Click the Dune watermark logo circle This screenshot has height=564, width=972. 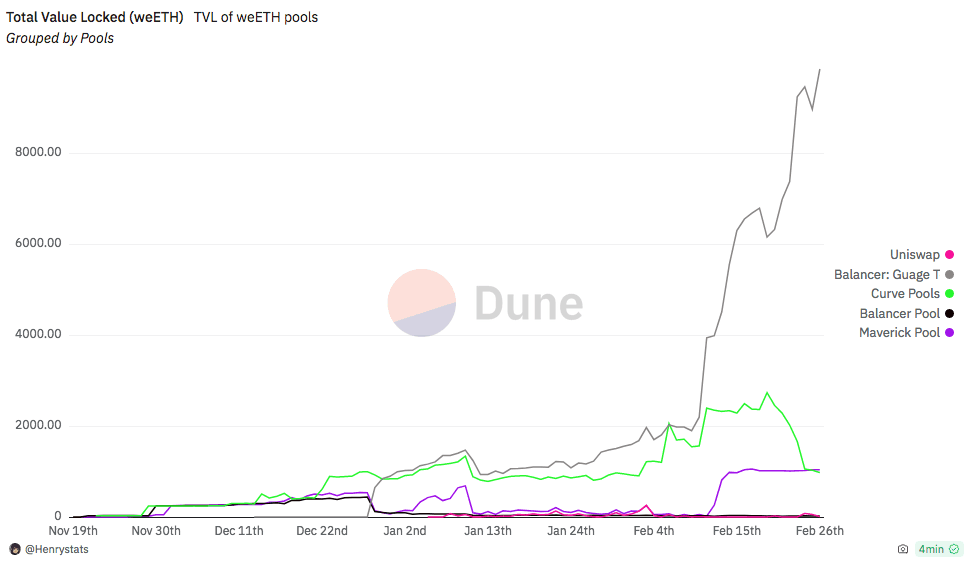tap(422, 303)
